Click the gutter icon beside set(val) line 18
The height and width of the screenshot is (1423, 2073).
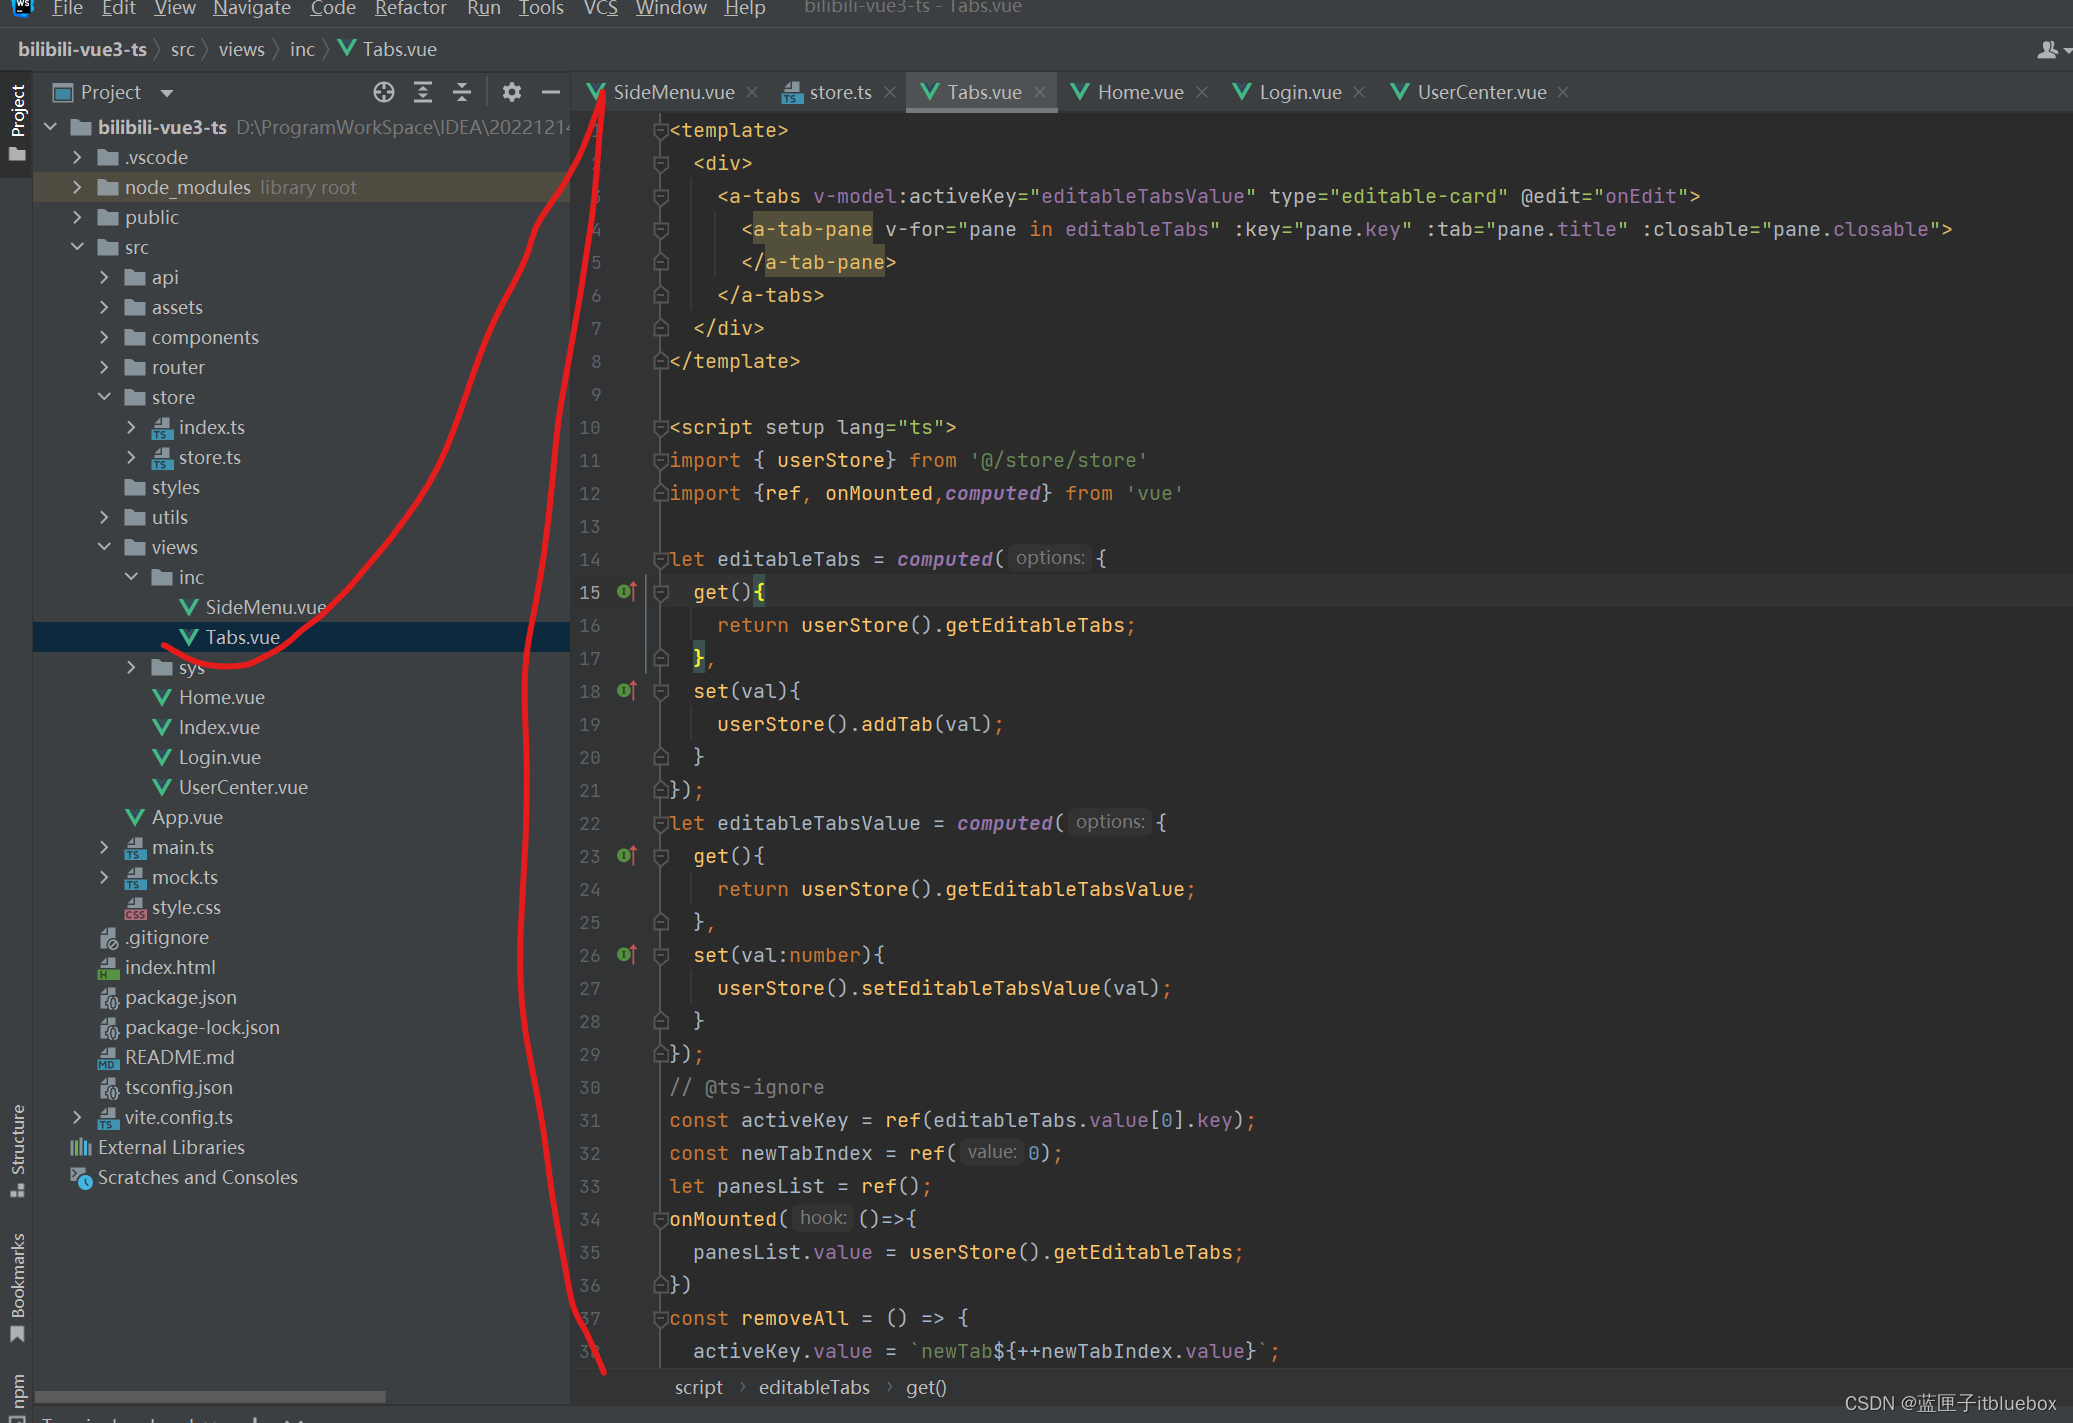tap(627, 690)
